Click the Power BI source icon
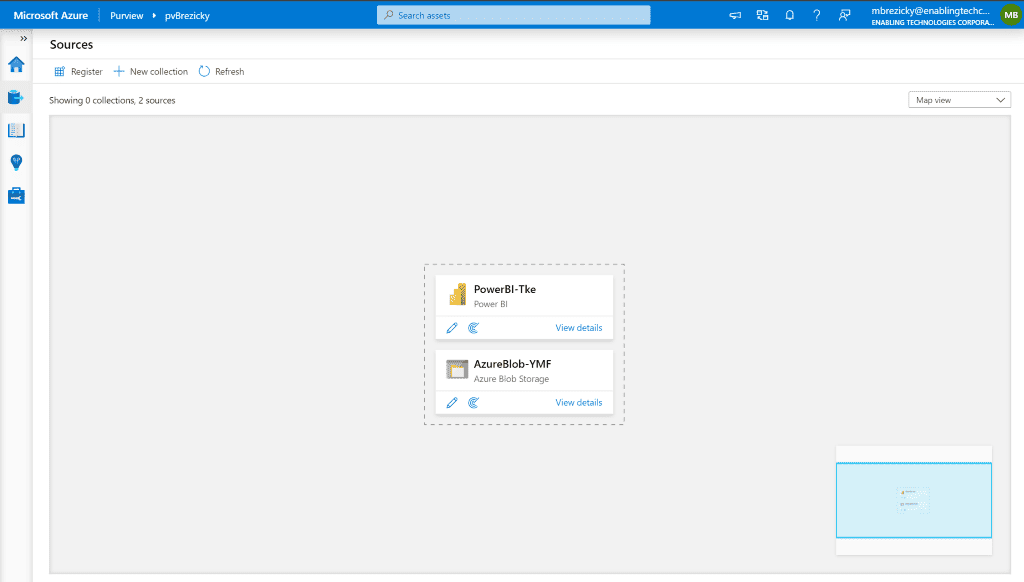This screenshot has width=1024, height=582. (x=457, y=295)
